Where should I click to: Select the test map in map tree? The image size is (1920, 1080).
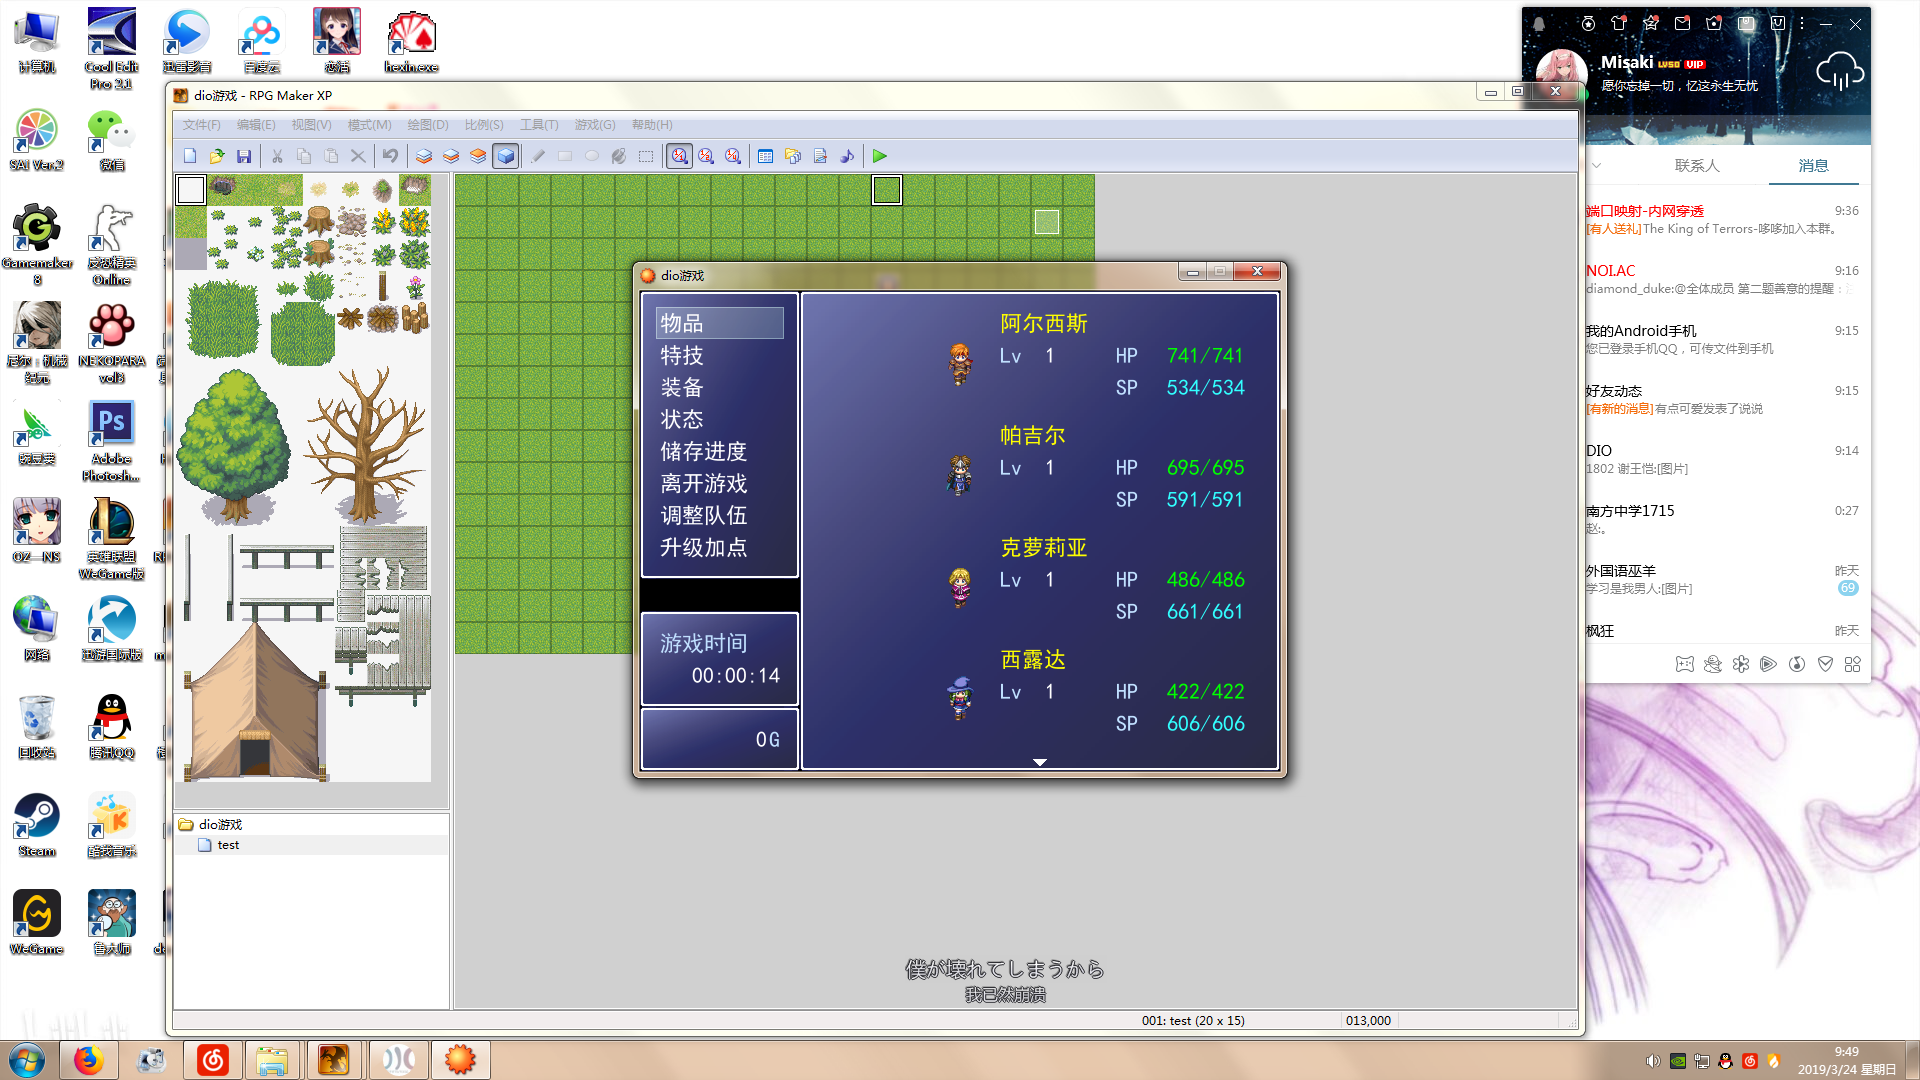(228, 845)
